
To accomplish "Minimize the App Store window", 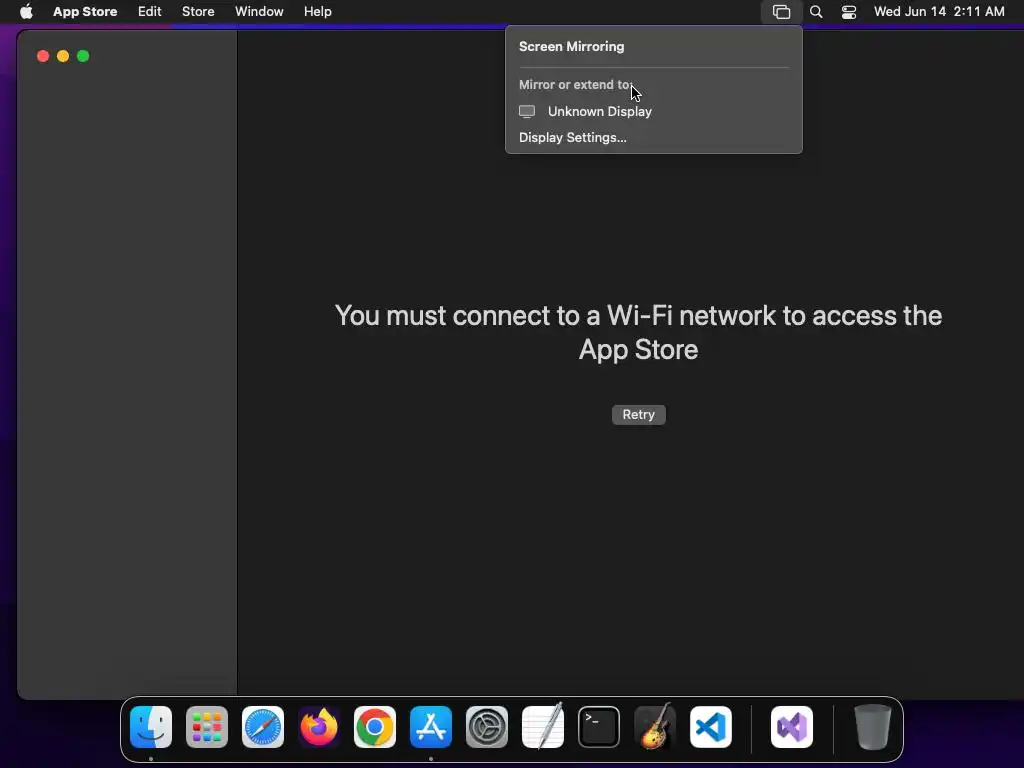I will click(x=63, y=56).
